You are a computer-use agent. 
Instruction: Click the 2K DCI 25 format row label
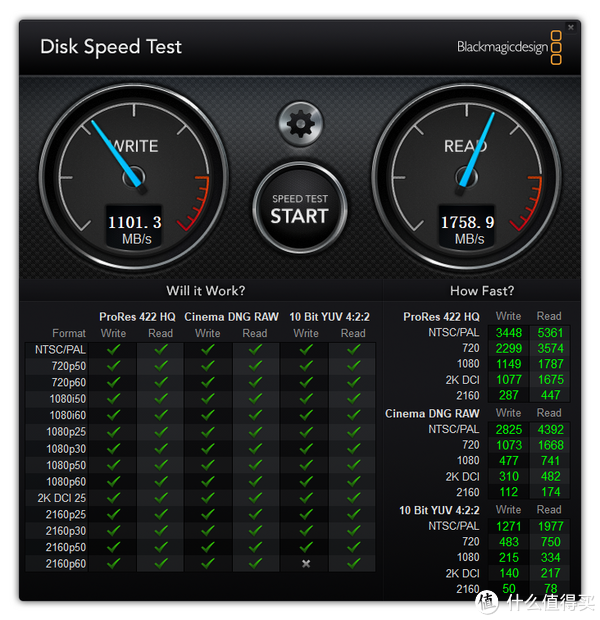(x=62, y=498)
